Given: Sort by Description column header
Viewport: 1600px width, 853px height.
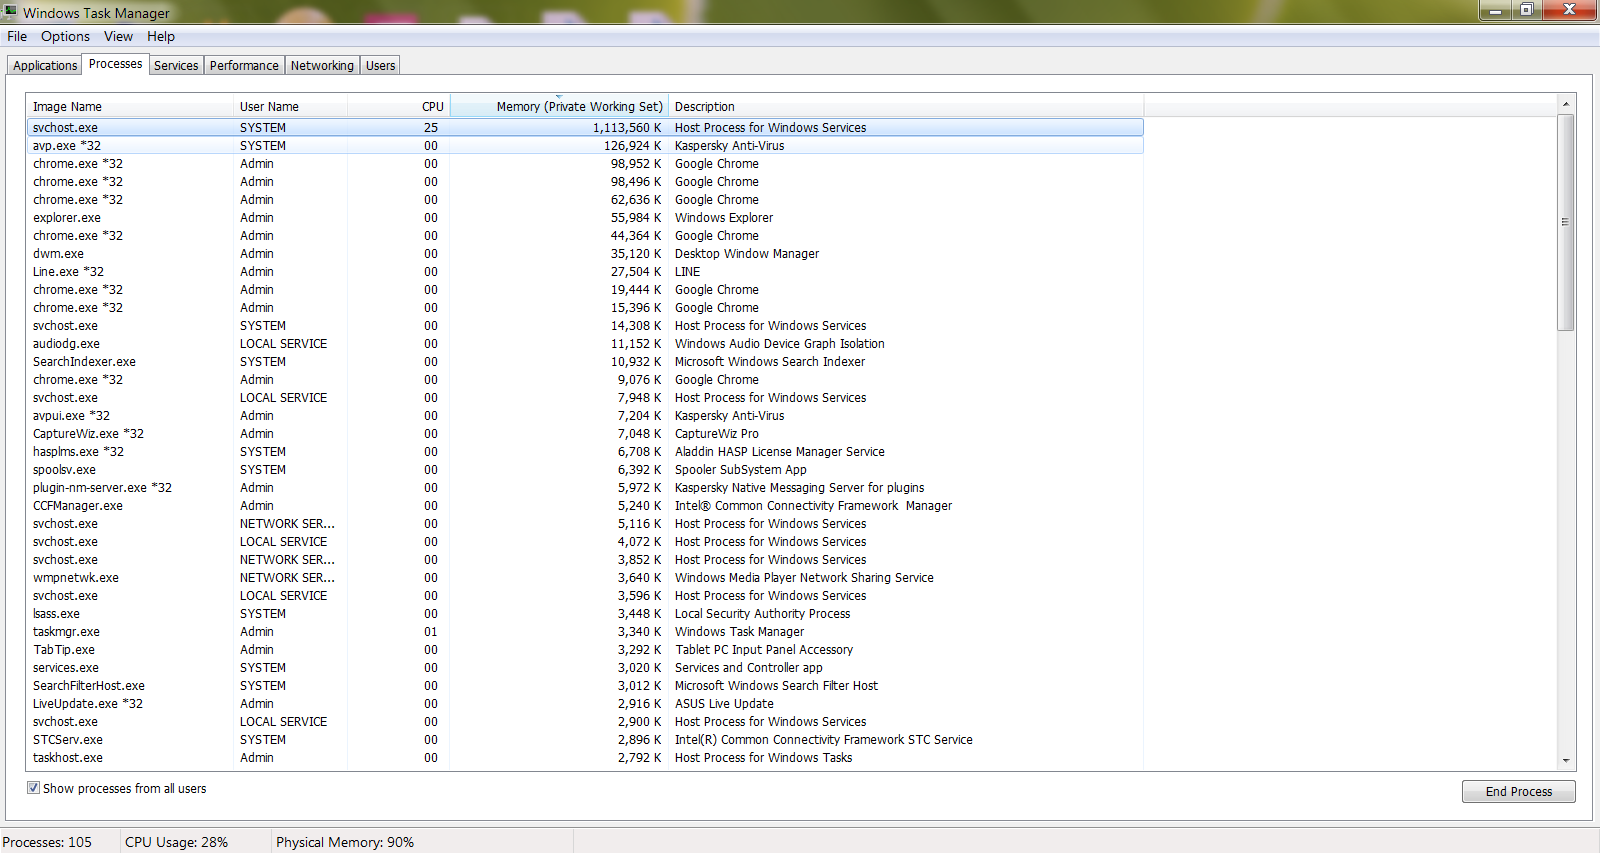Looking at the screenshot, I should 906,106.
